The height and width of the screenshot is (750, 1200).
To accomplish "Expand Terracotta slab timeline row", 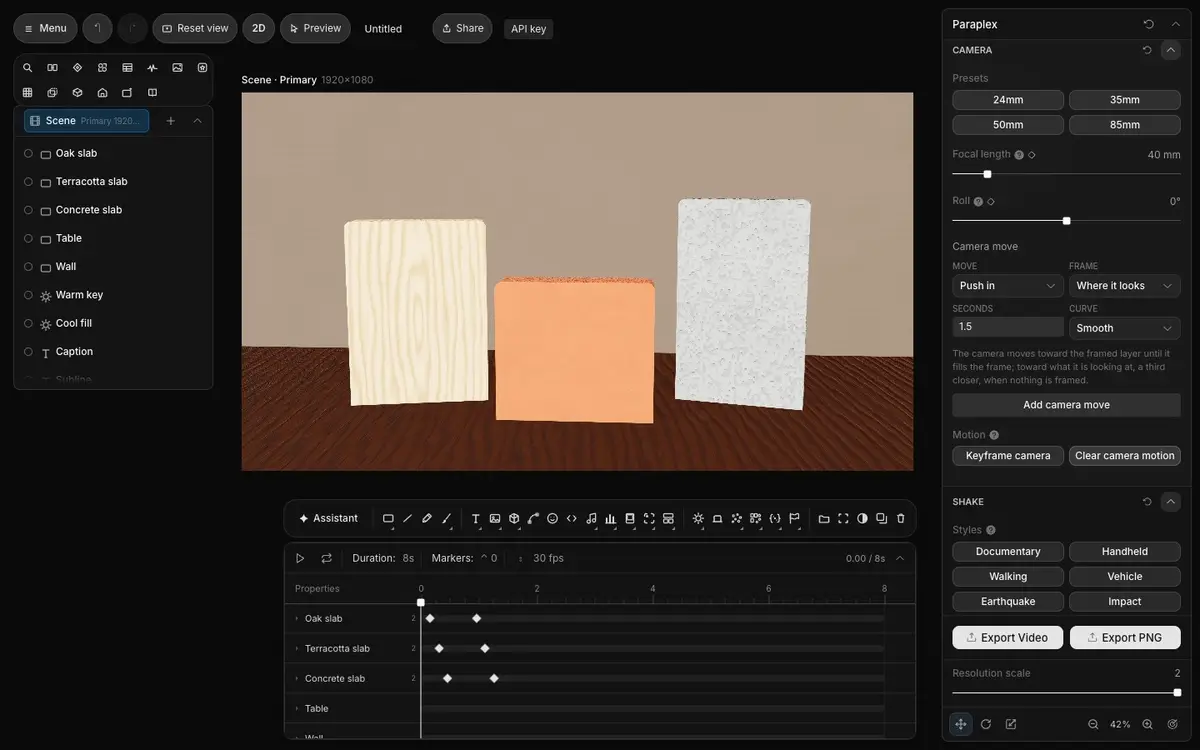I will pos(297,648).
